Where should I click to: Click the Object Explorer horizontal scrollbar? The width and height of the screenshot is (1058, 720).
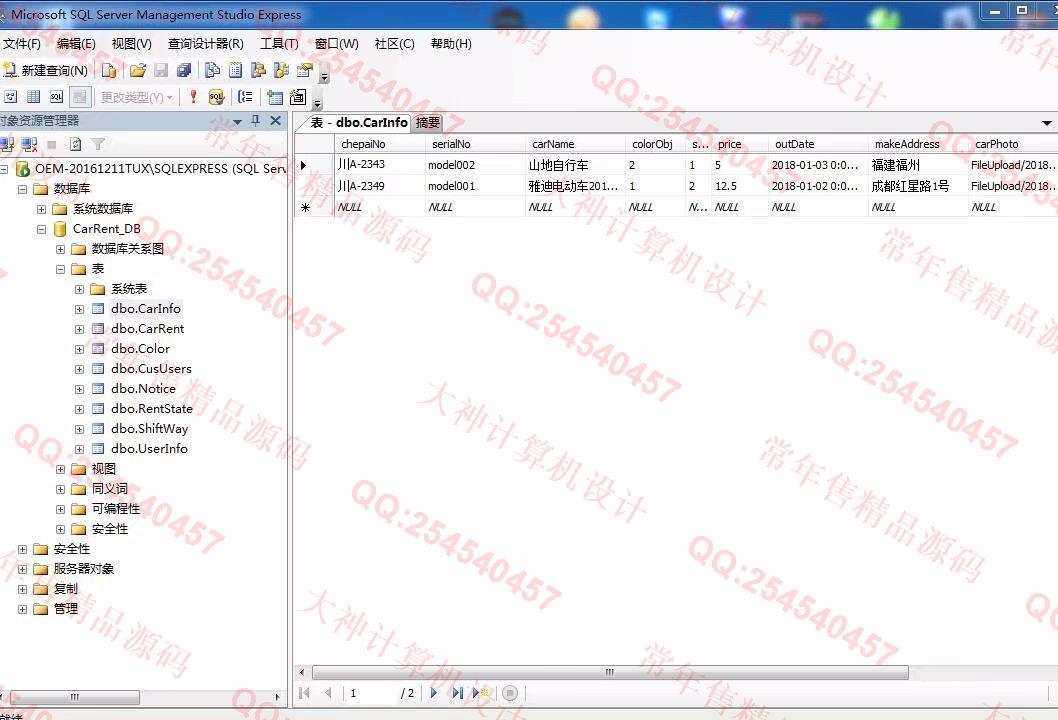pos(74,697)
